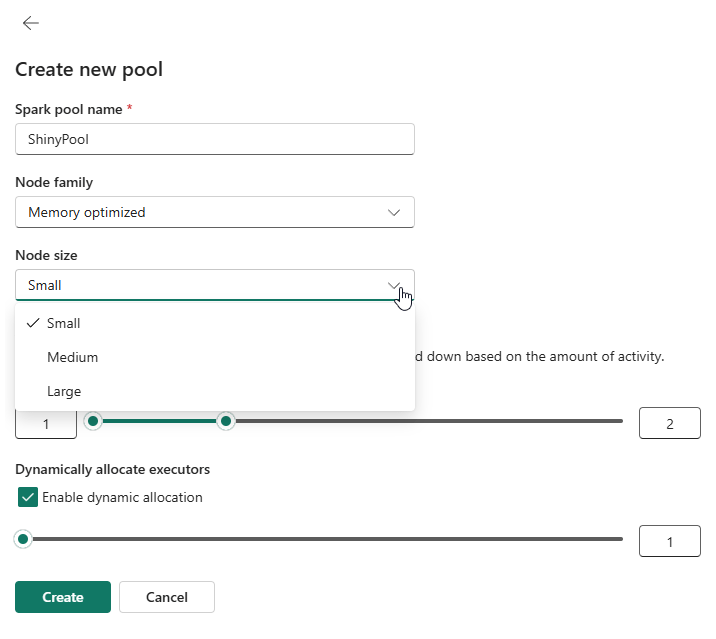716x639 pixels.
Task: Click the Spark pool name text field
Action: tap(214, 140)
